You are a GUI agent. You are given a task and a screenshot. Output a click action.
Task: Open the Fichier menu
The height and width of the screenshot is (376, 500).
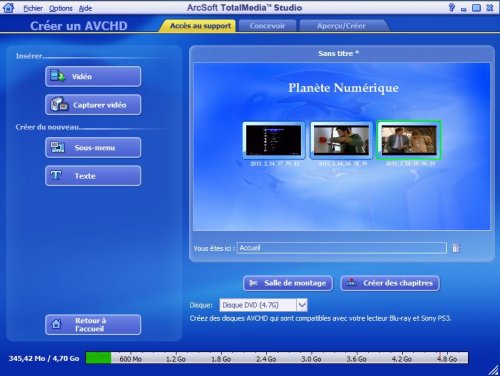33,8
